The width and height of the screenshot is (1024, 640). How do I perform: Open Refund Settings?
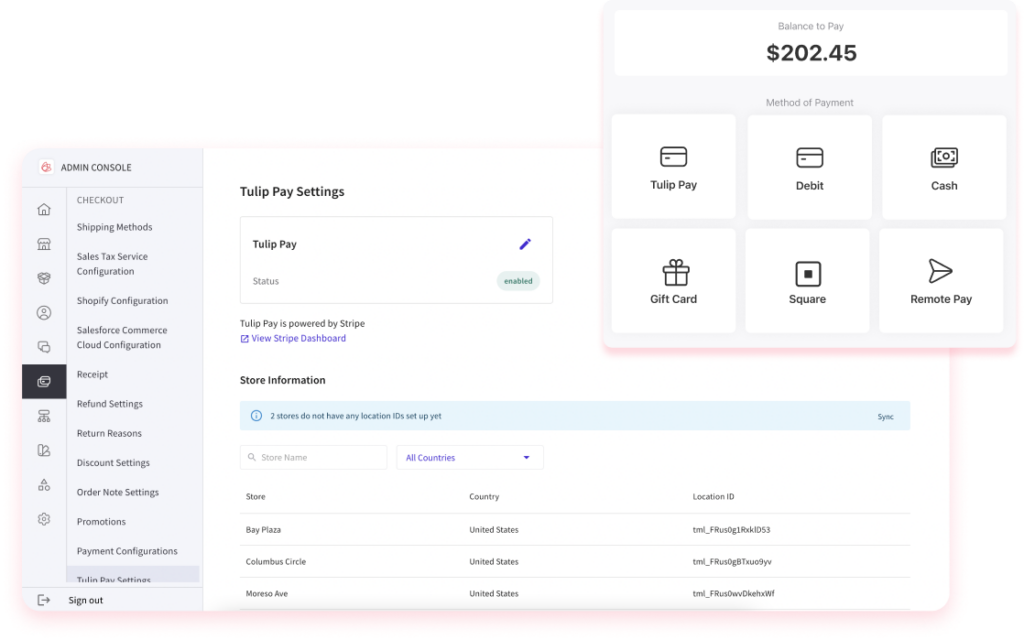click(110, 404)
